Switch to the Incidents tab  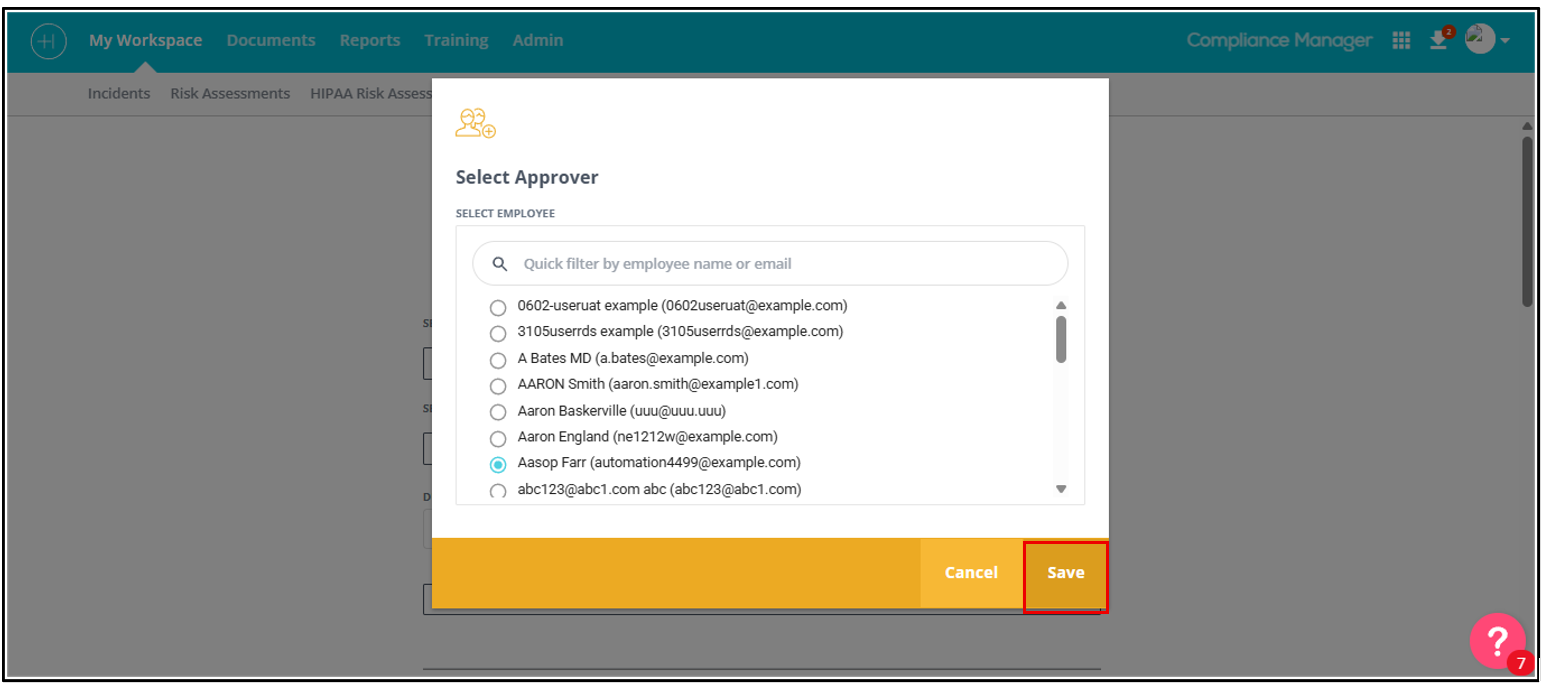click(119, 93)
